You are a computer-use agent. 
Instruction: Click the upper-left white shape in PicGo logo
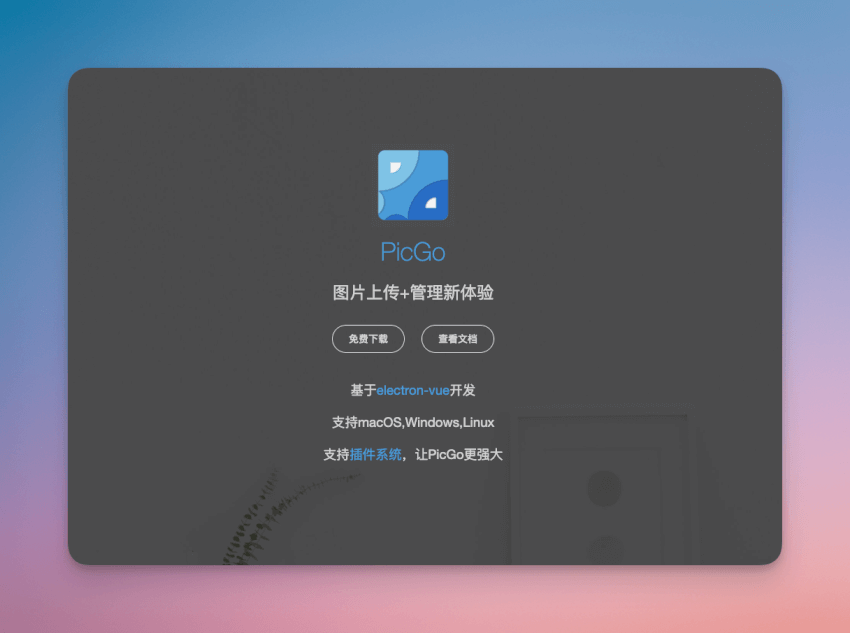click(395, 167)
